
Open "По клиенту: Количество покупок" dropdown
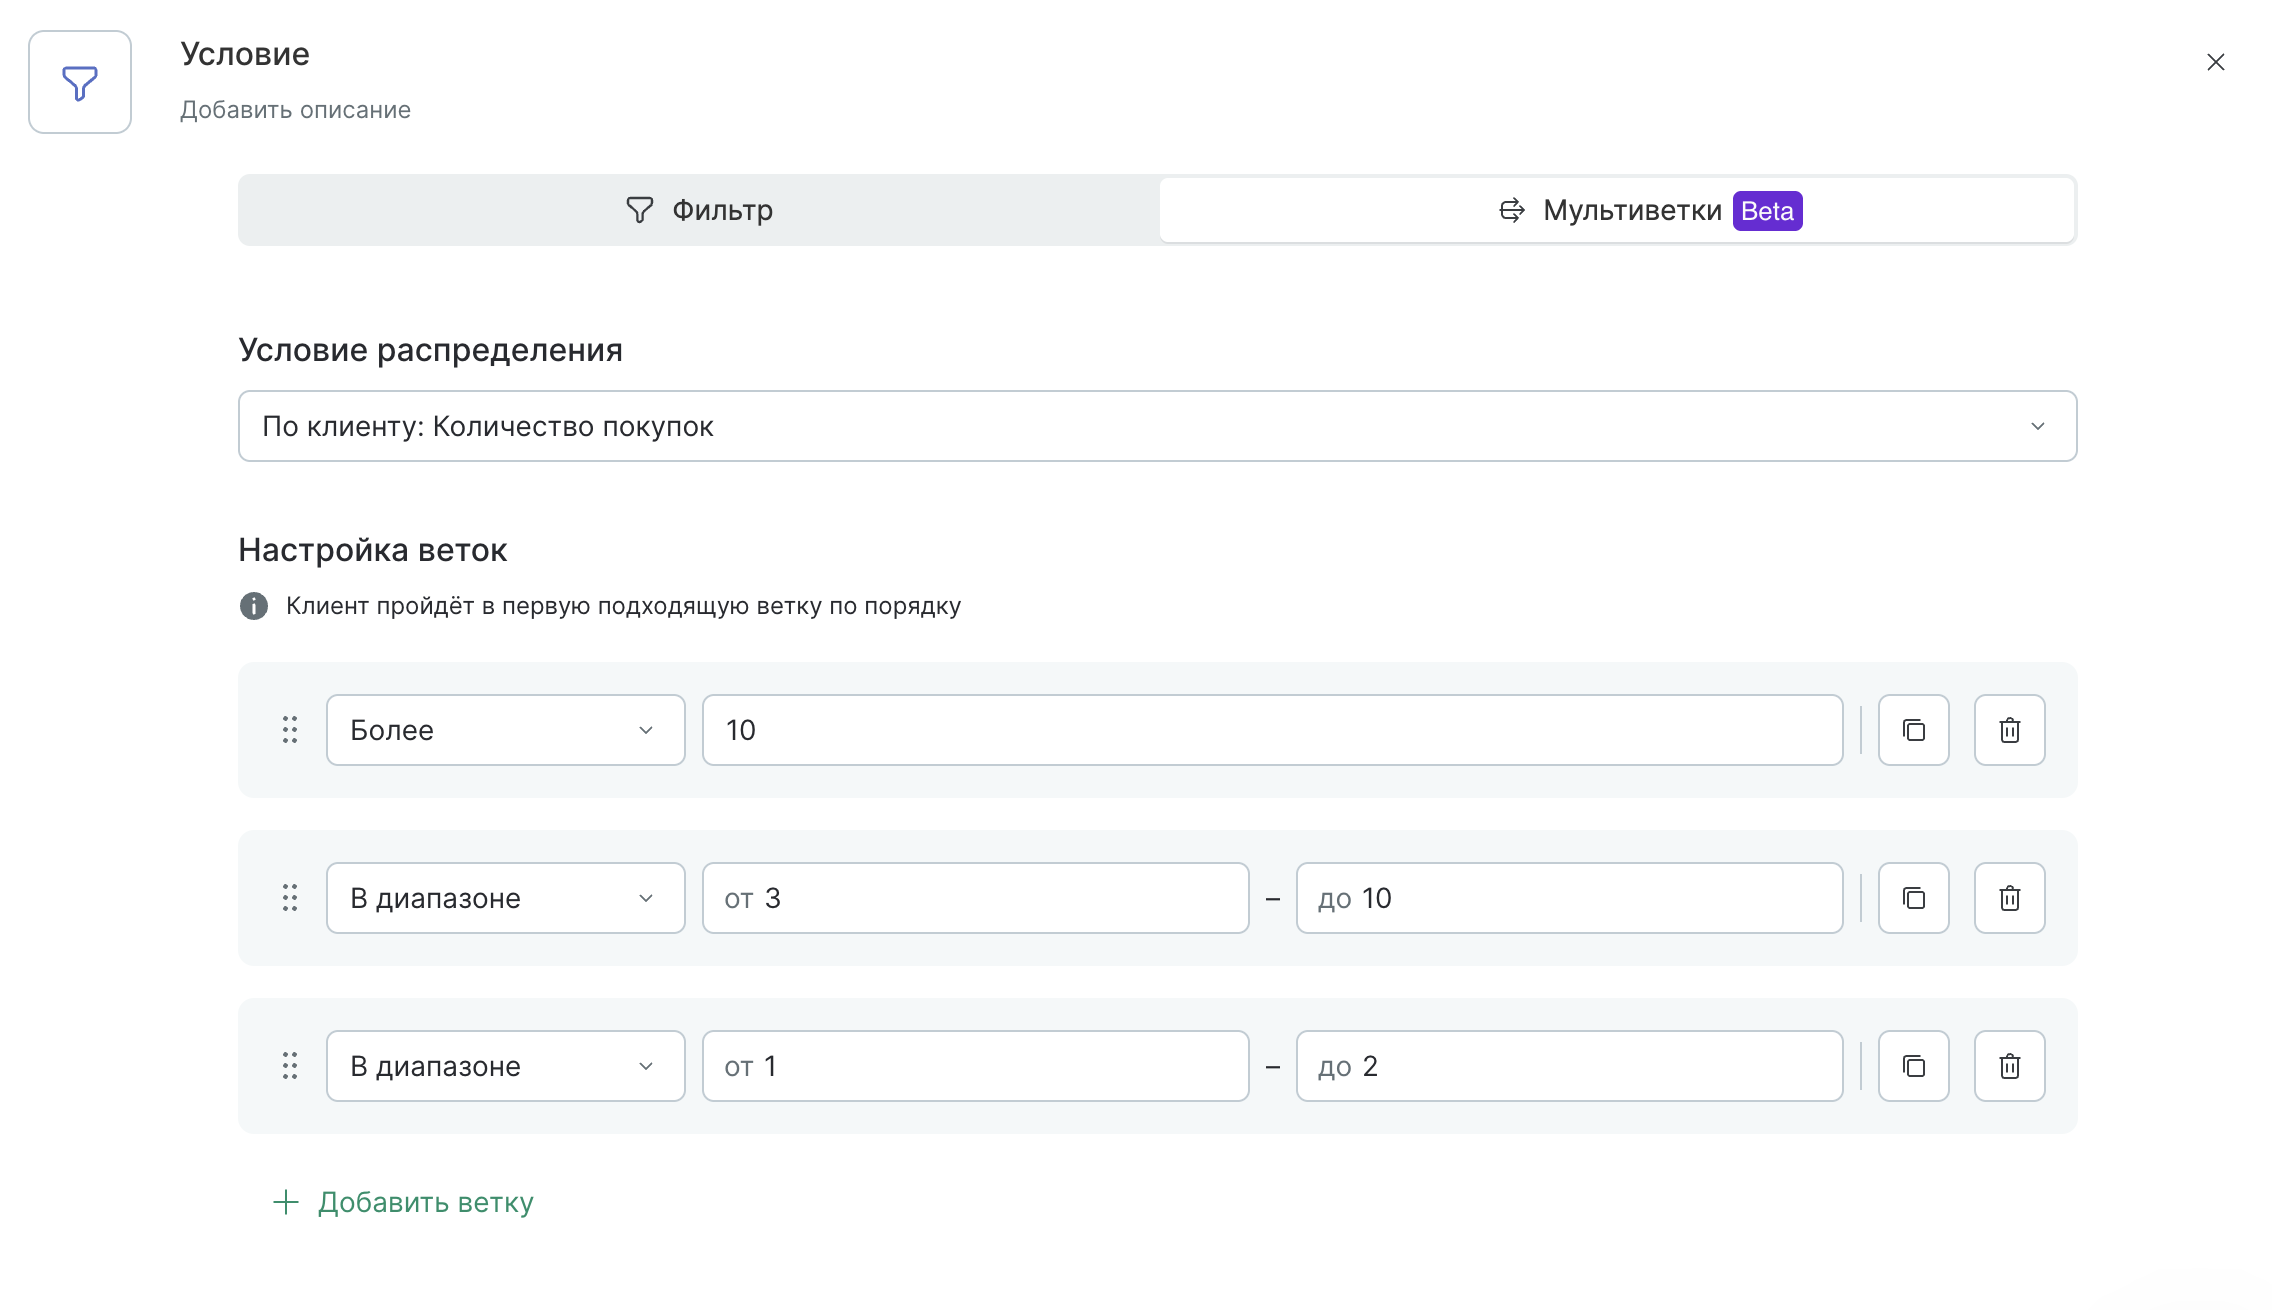pos(1157,426)
